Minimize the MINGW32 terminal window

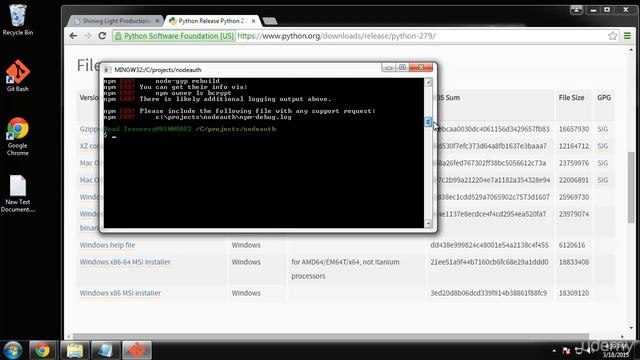coord(389,67)
